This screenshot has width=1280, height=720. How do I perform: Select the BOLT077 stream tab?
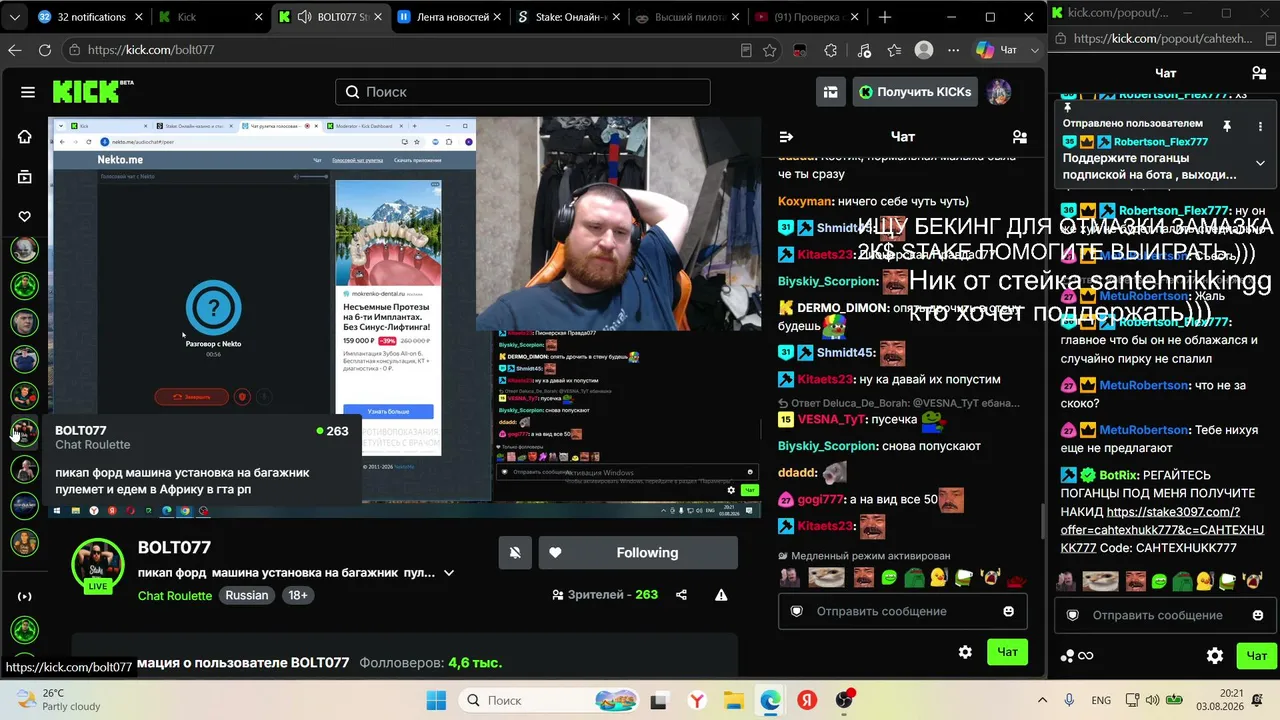[330, 17]
